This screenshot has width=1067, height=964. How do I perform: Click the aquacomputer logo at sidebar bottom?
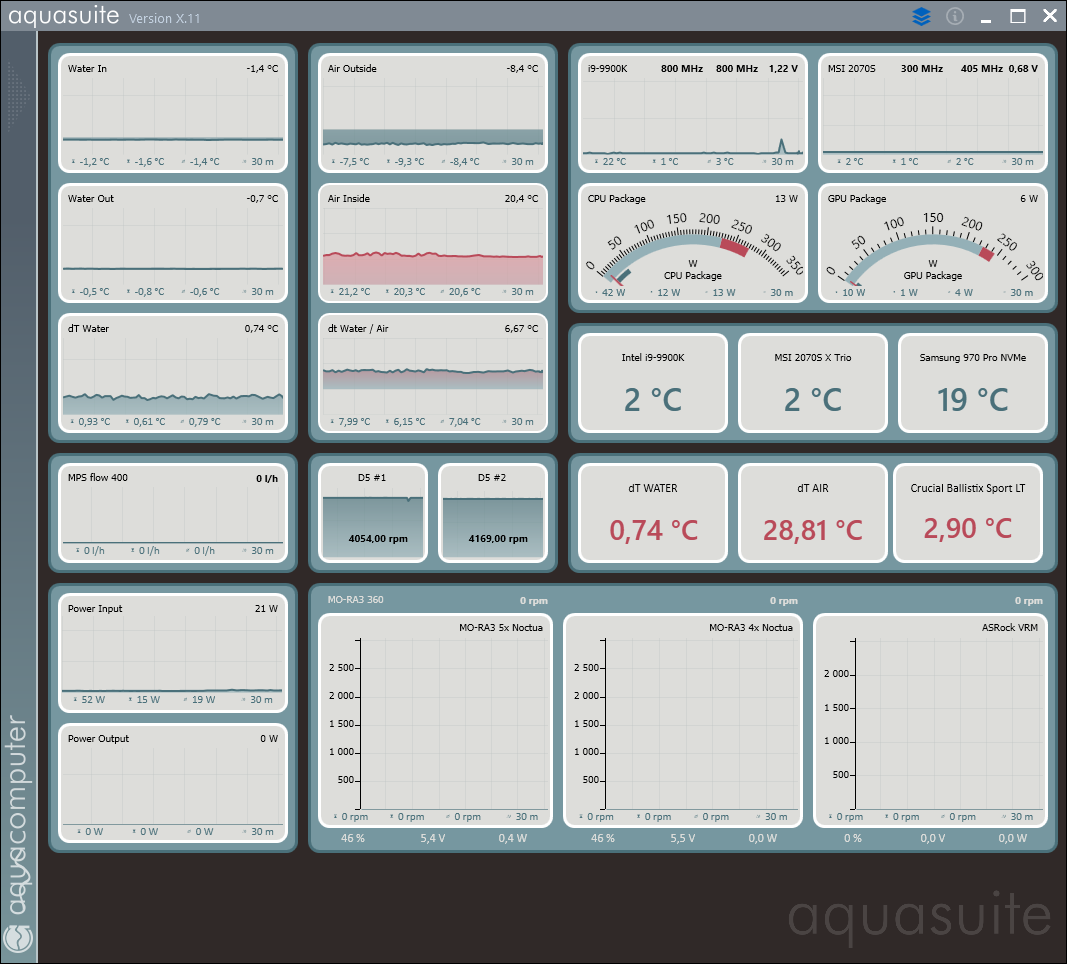coord(18,938)
